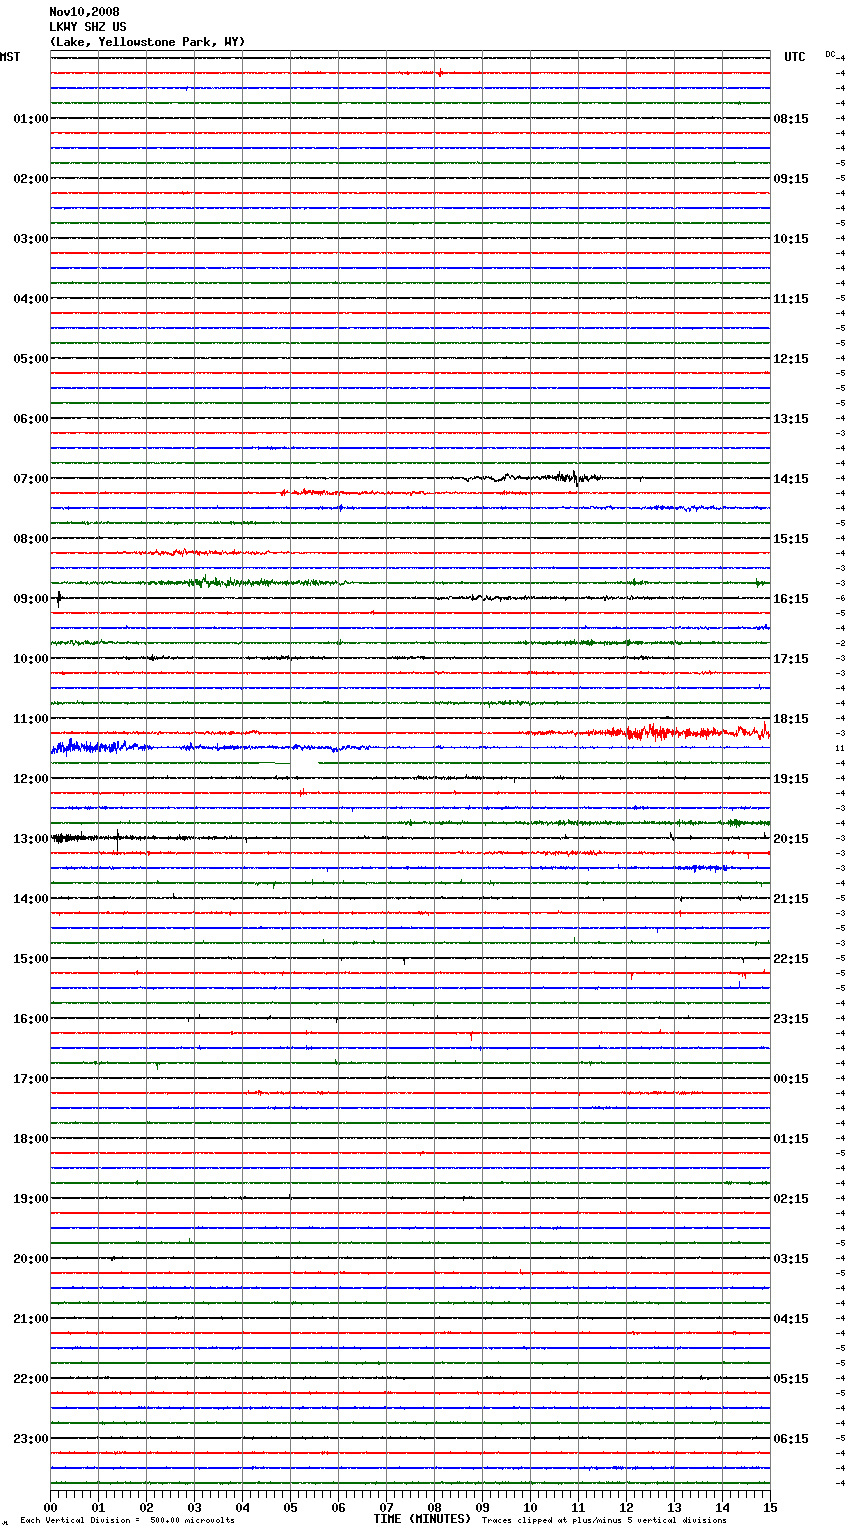
Task: Select the 15:00 MST row label
Action: (30, 959)
